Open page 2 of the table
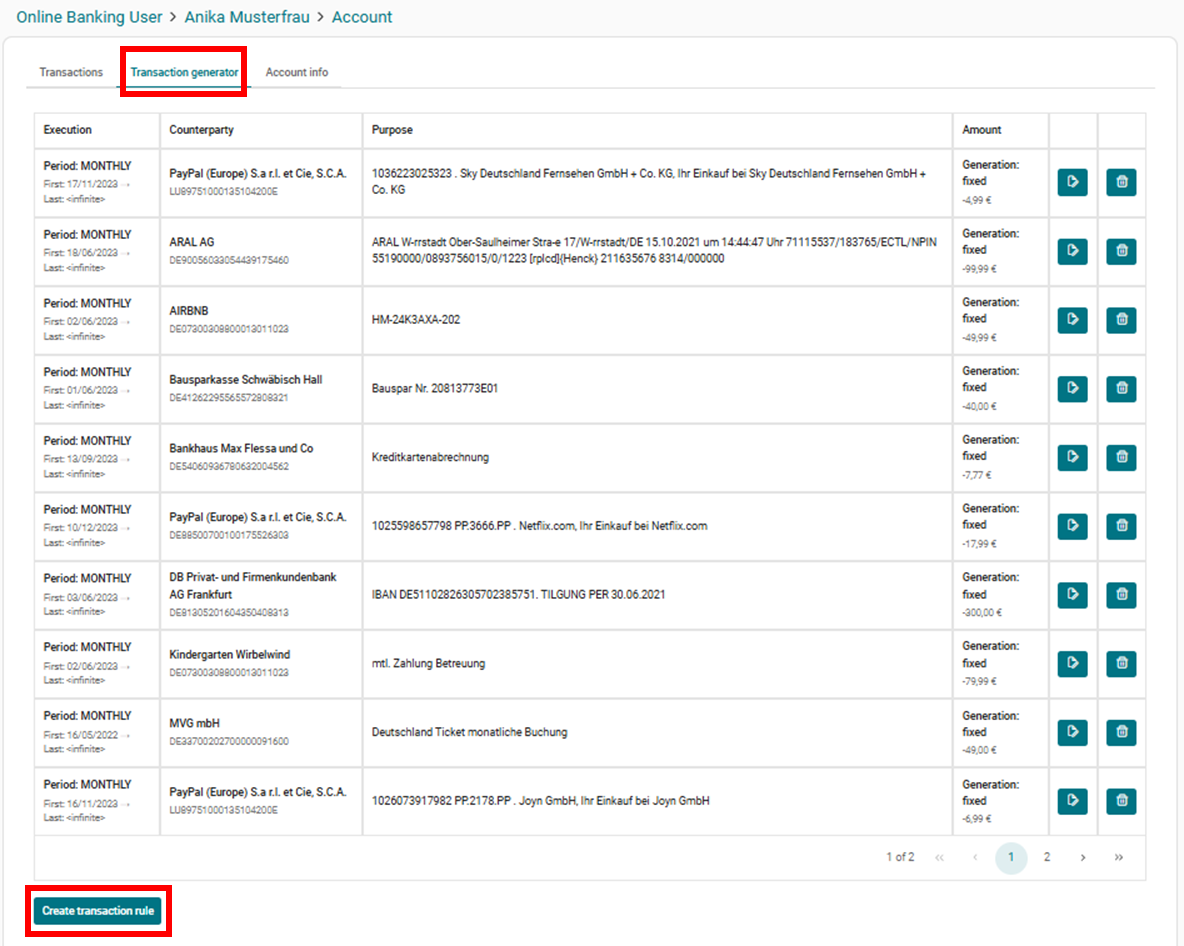The height and width of the screenshot is (946, 1184). coord(1047,858)
